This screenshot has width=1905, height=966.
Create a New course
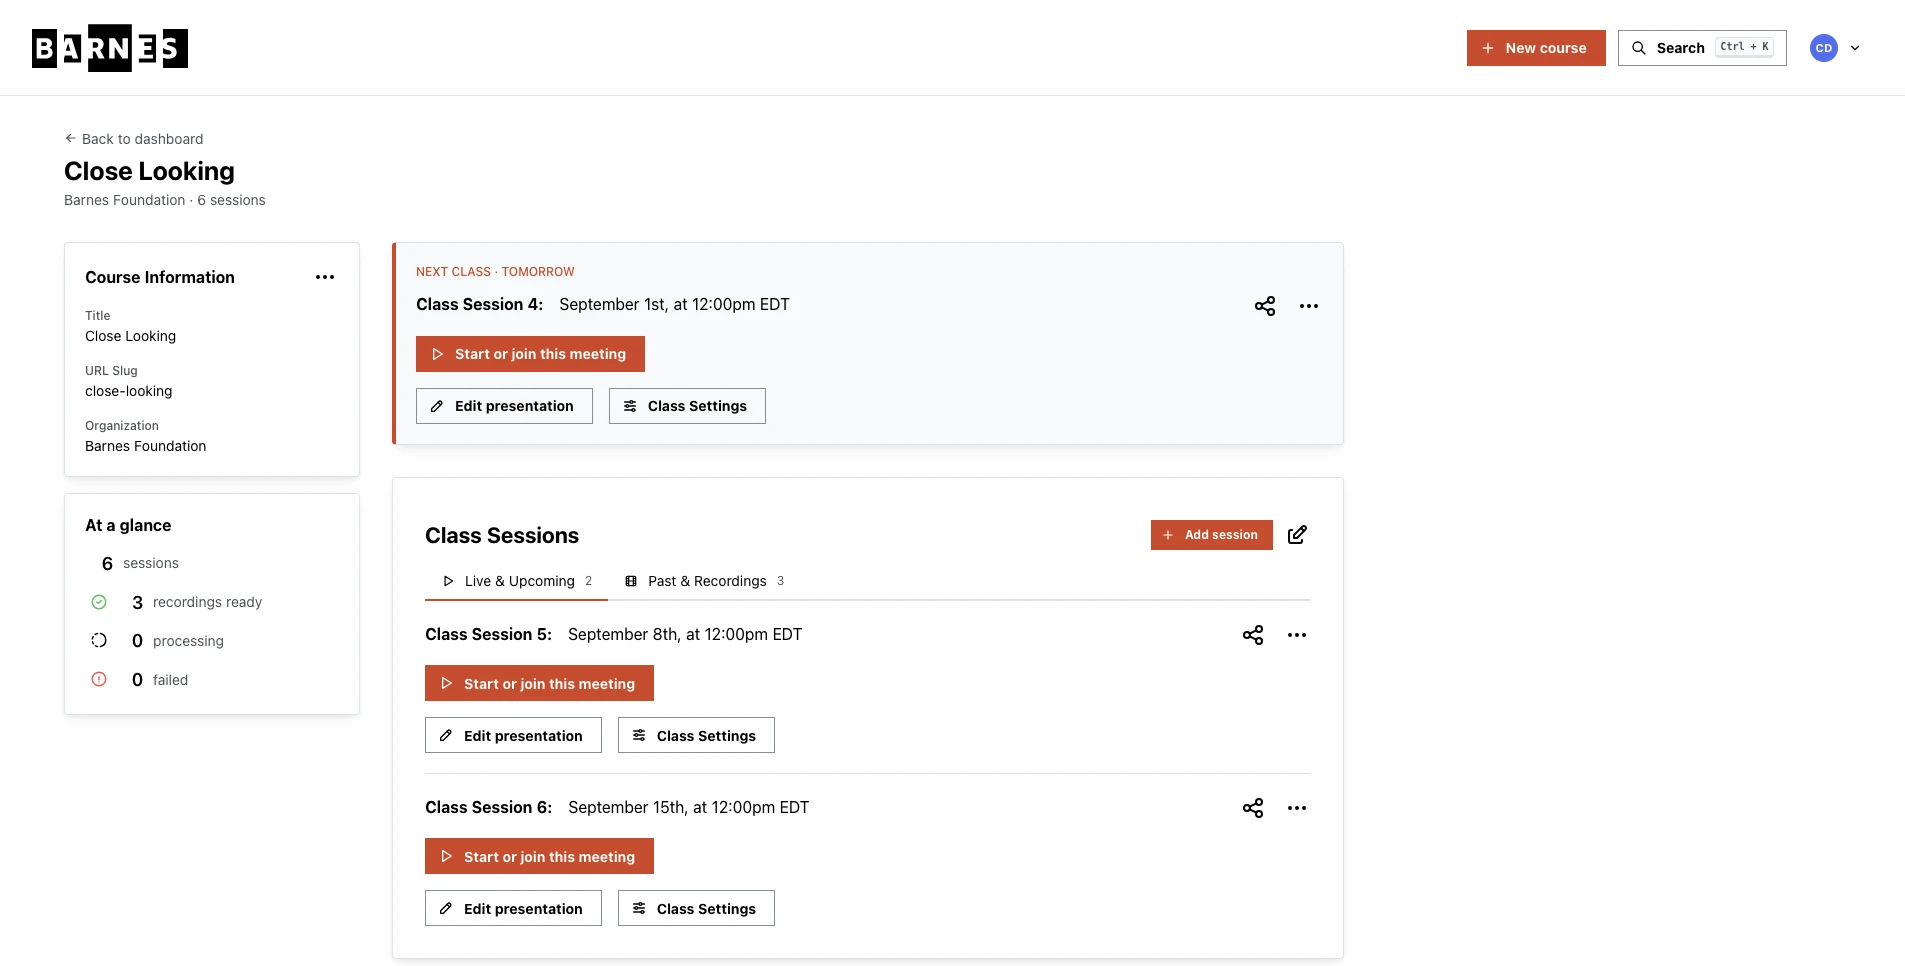pyautogui.click(x=1536, y=48)
